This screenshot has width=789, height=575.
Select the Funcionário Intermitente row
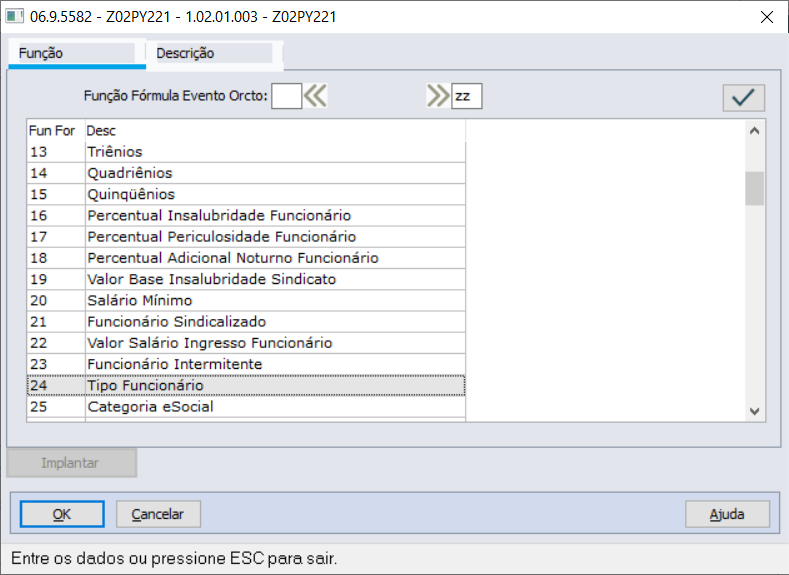[246, 364]
